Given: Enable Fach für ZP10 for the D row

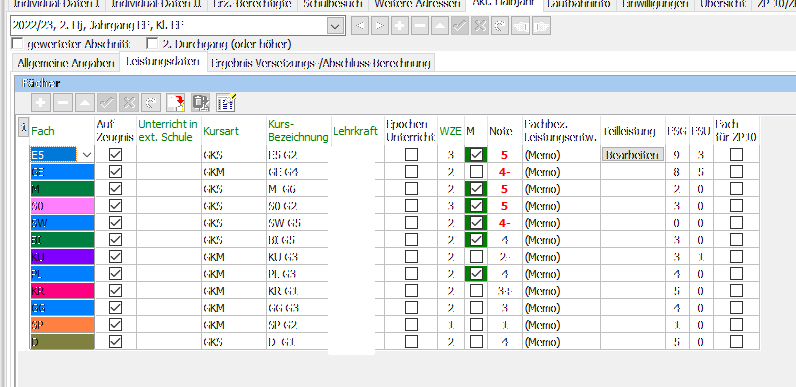Looking at the screenshot, I should pos(736,341).
